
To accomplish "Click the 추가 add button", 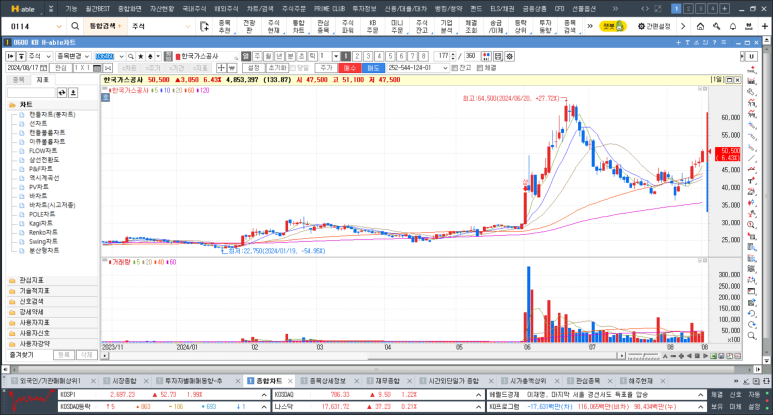I will pos(326,68).
